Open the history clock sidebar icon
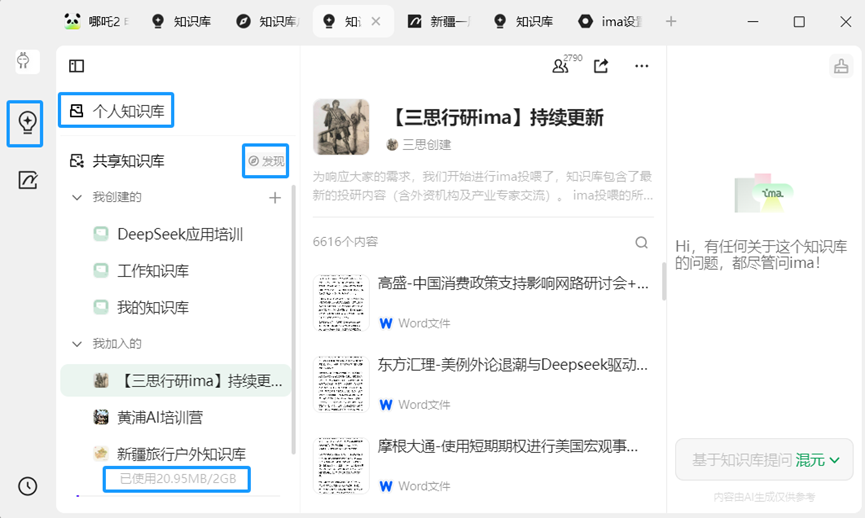 (x=27, y=486)
